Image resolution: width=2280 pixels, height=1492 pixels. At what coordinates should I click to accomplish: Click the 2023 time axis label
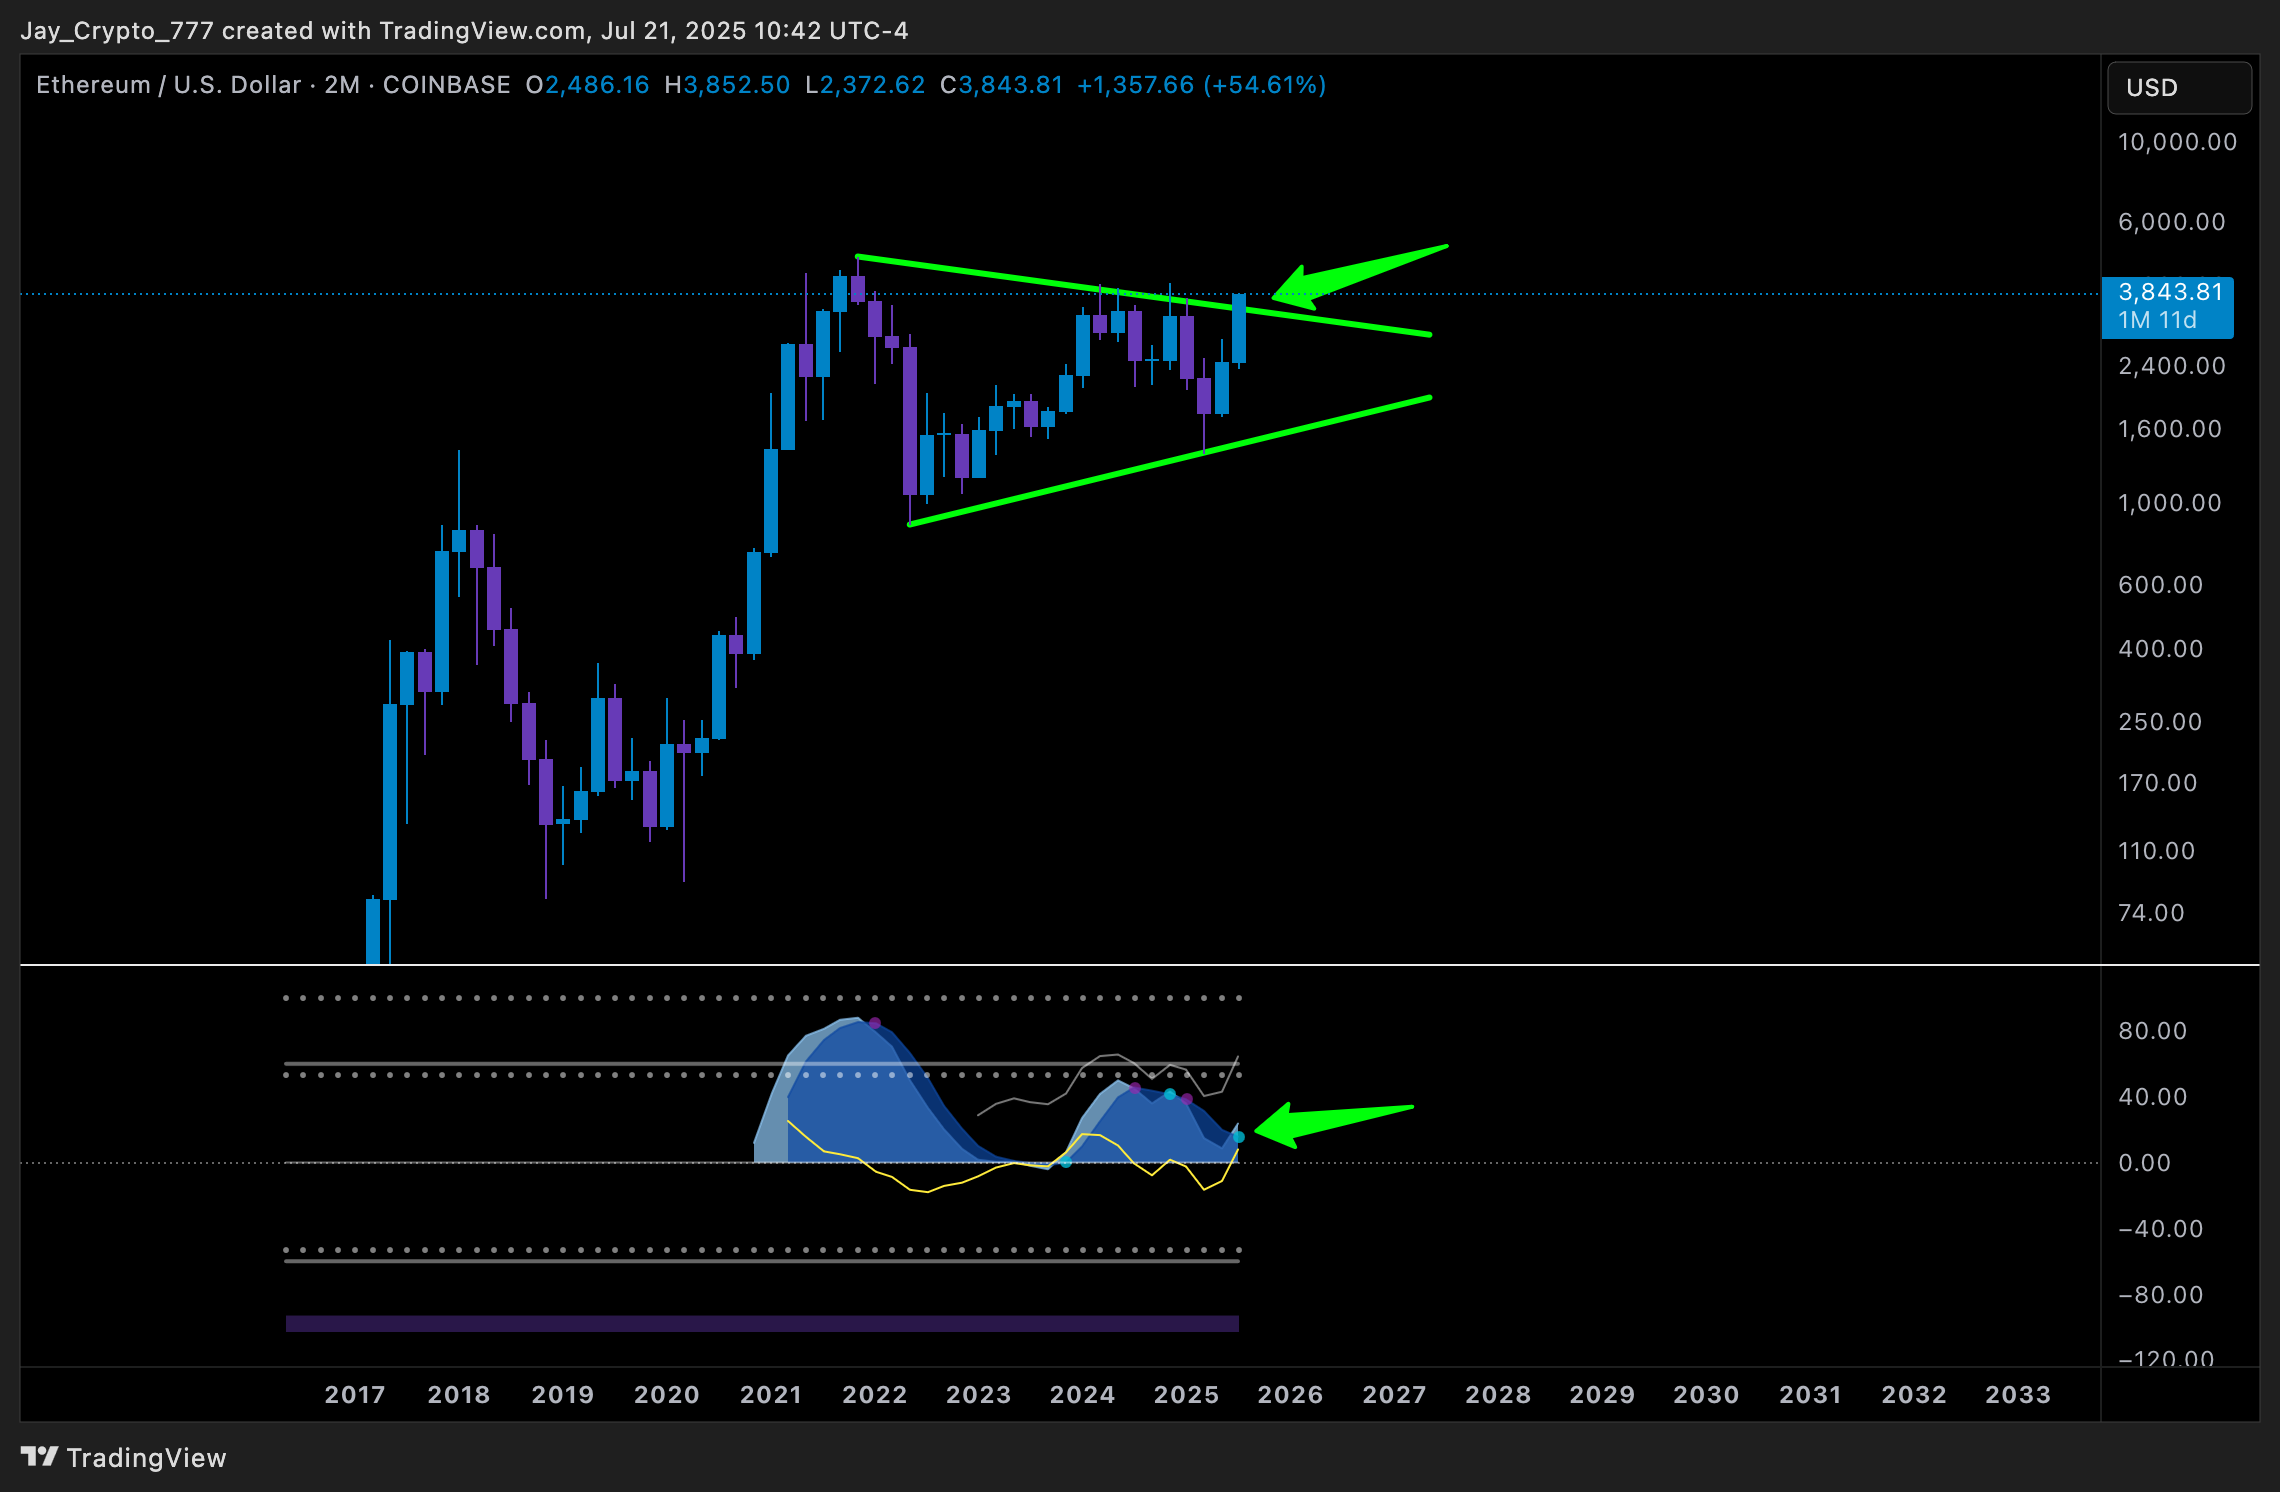(x=979, y=1395)
